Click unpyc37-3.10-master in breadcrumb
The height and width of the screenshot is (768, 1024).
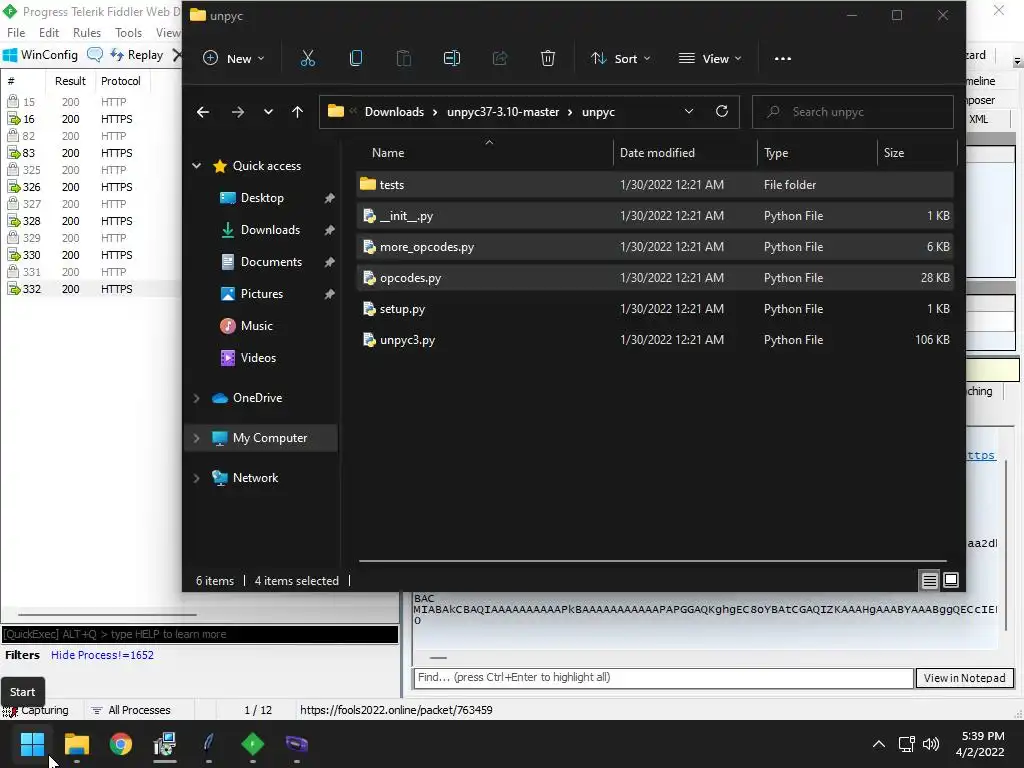[x=503, y=112]
